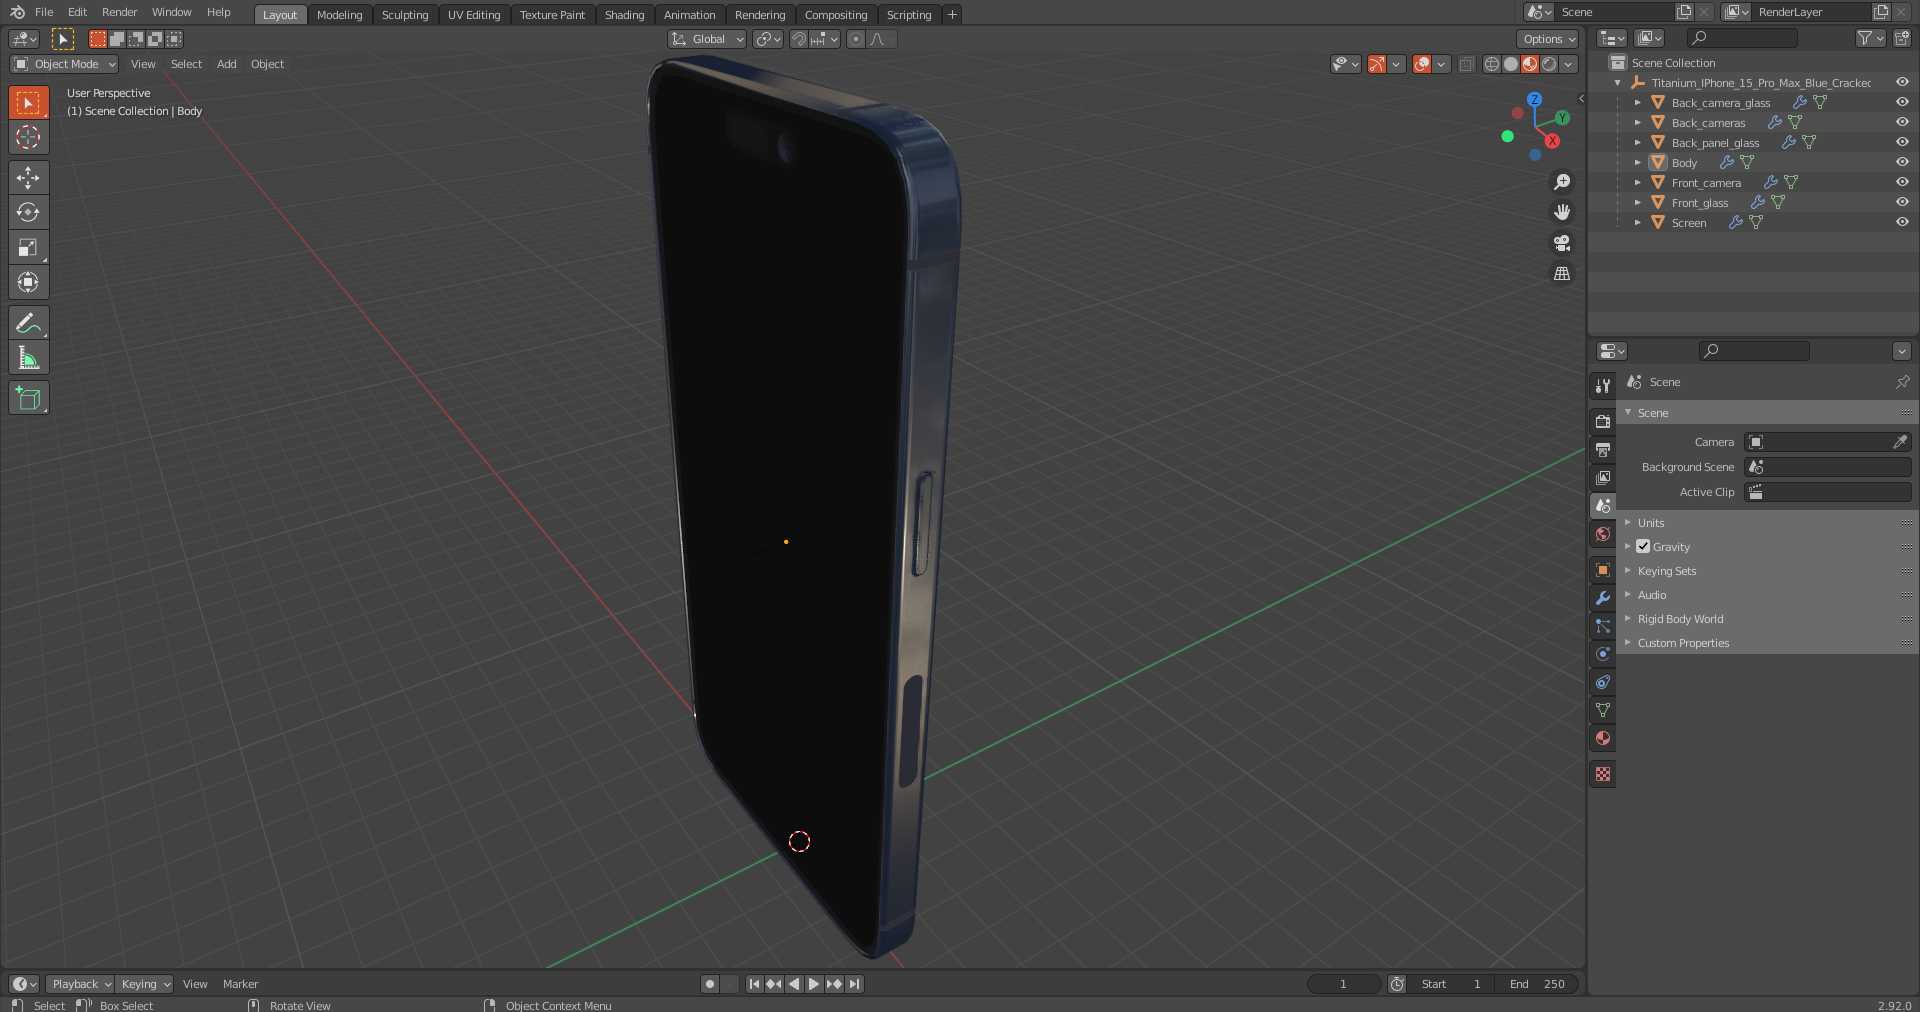Open the viewport Add menu
The width and height of the screenshot is (1920, 1012).
click(227, 64)
